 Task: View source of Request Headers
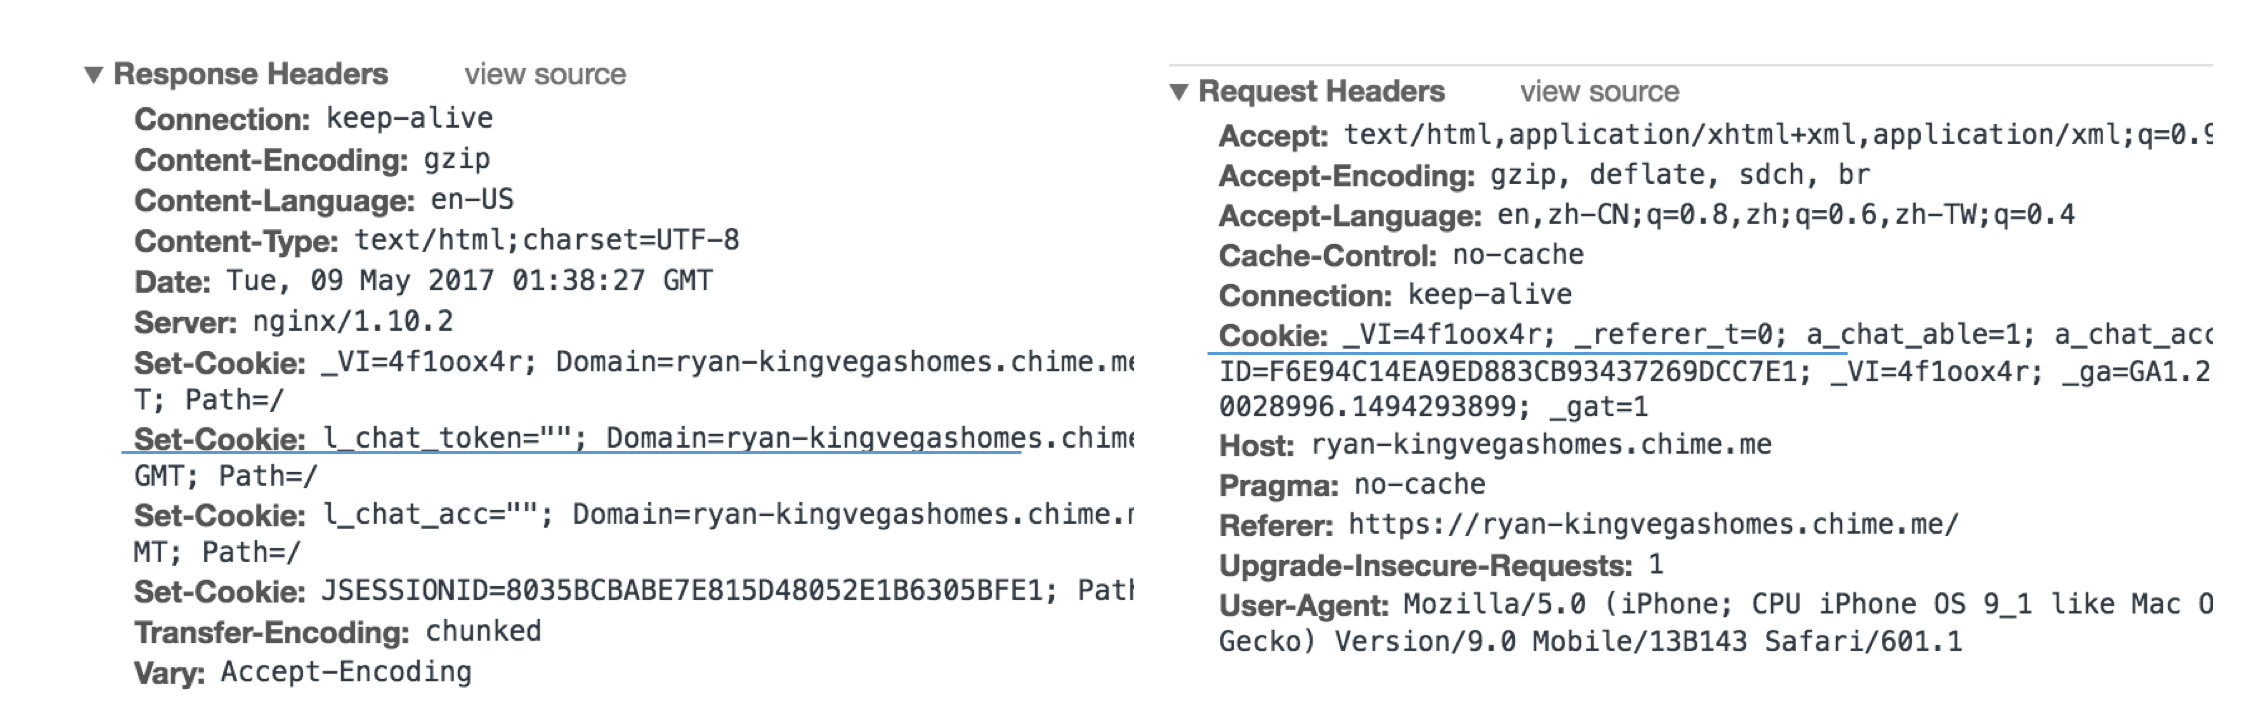coord(1600,92)
